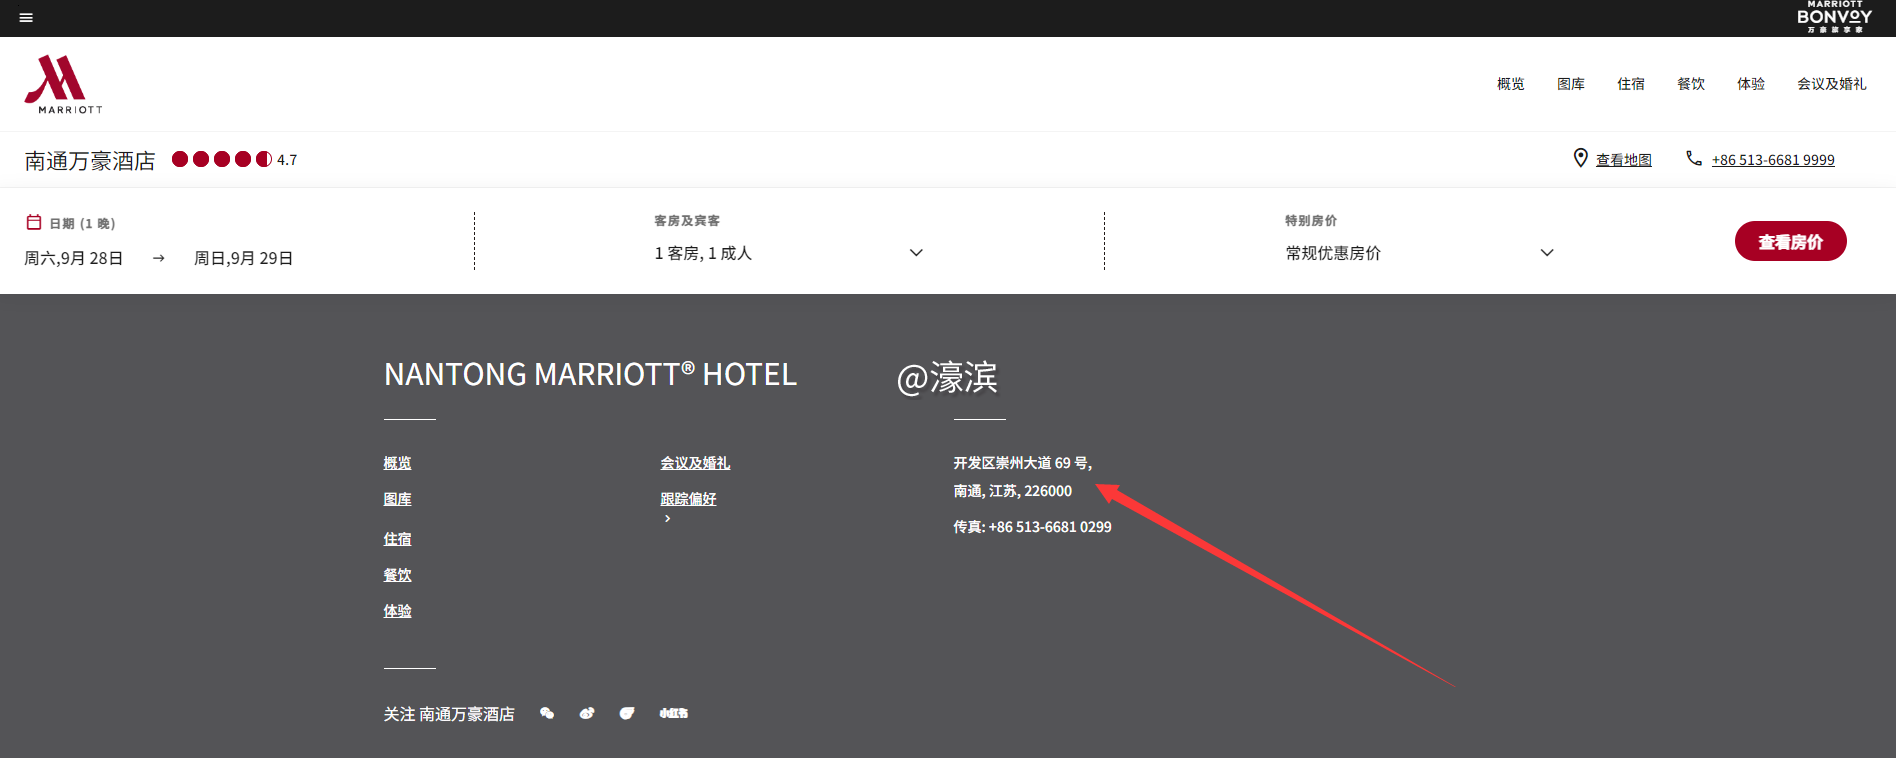Viewport: 1896px width, 758px height.
Task: Expand the arrow under 跟踪偏好
Action: pyautogui.click(x=667, y=519)
